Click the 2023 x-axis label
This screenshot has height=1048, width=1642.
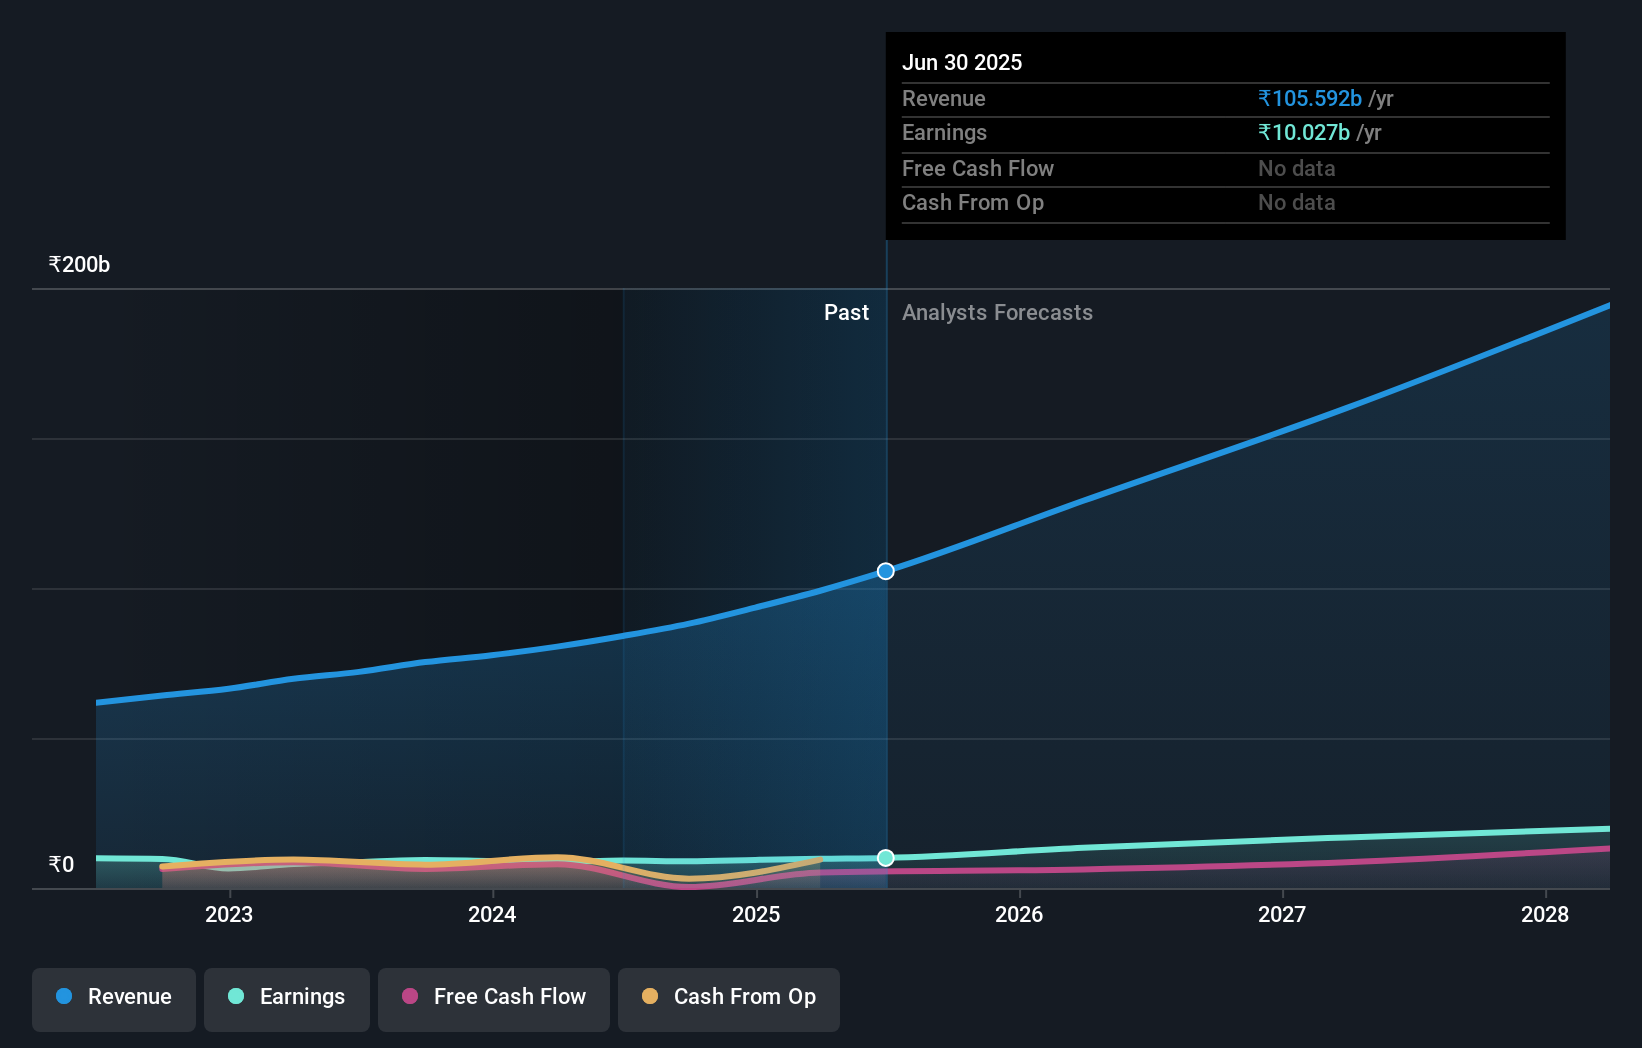[x=229, y=914]
